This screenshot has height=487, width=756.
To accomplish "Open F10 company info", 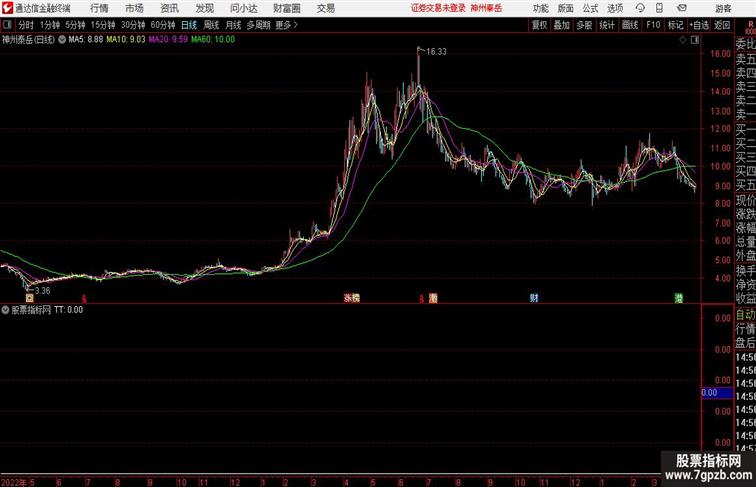I will coord(653,25).
